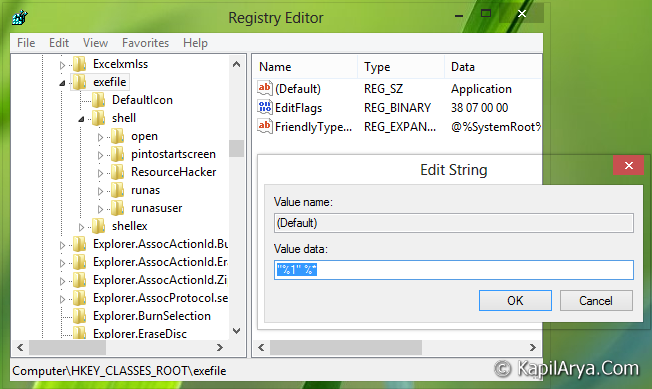Select the REG_EXPAN... type cell

[x=400, y=127]
